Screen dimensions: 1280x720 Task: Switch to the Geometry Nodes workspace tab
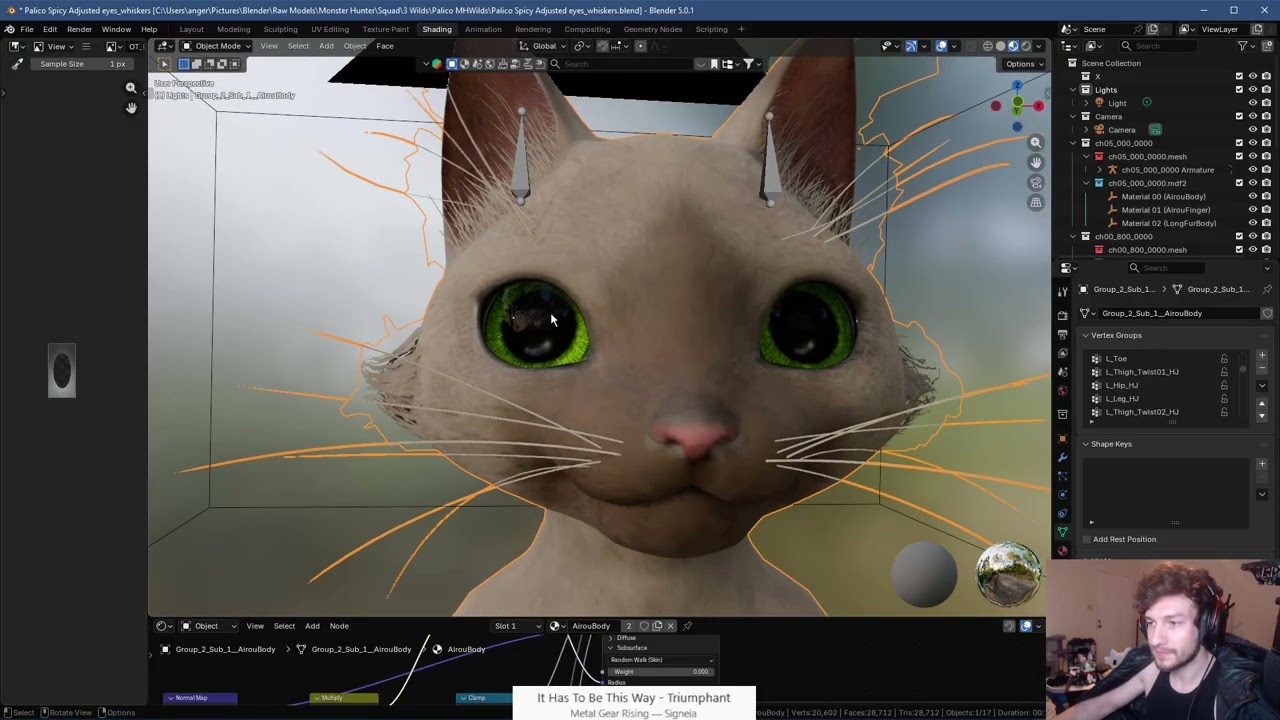(x=653, y=29)
